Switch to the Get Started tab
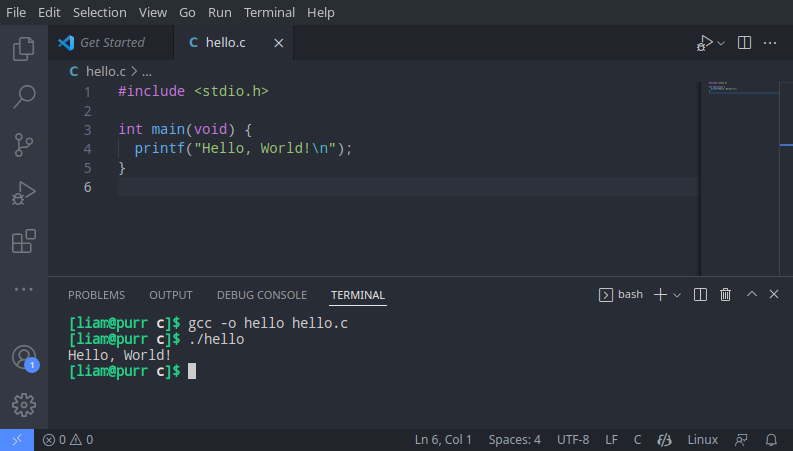793x451 pixels. (111, 43)
